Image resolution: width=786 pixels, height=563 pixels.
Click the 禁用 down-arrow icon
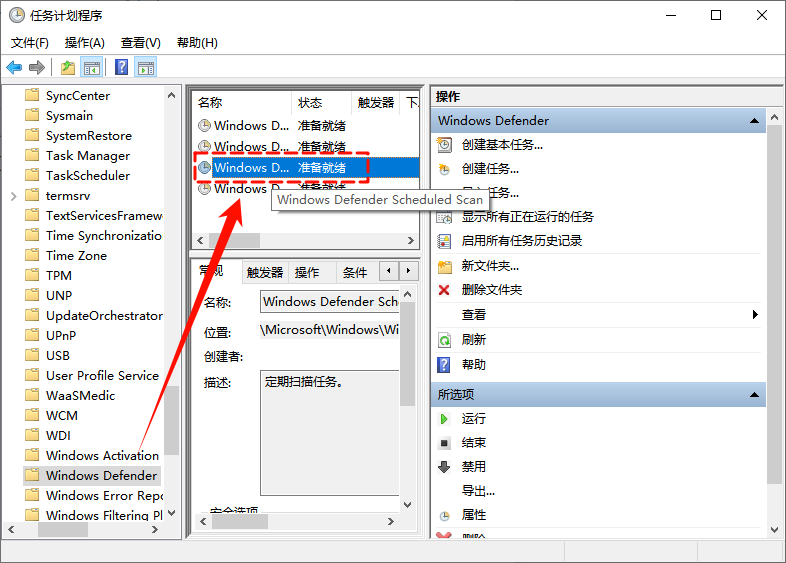click(x=444, y=467)
